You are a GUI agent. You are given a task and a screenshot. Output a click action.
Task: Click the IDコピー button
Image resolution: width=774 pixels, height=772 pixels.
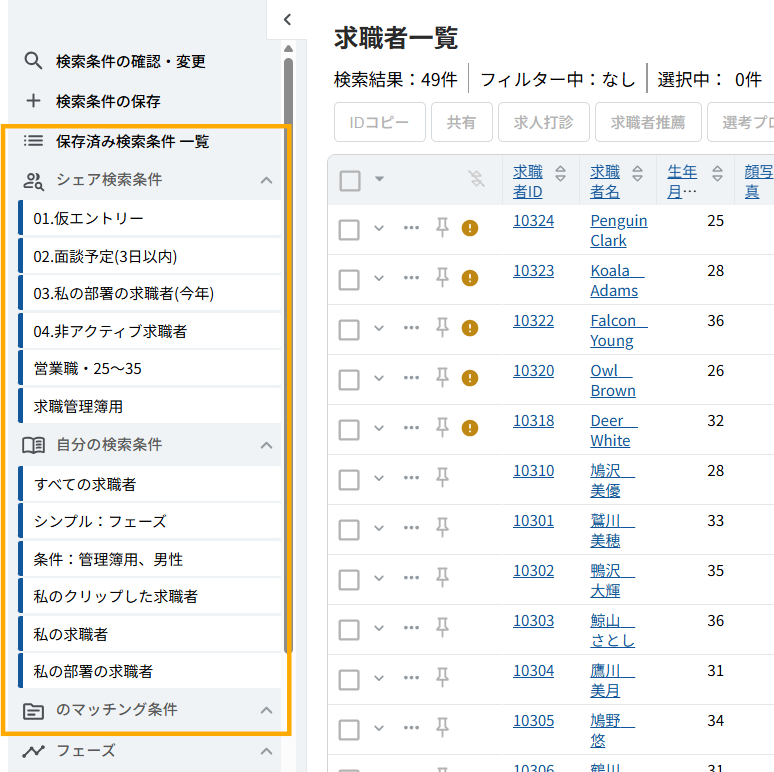[x=379, y=123]
